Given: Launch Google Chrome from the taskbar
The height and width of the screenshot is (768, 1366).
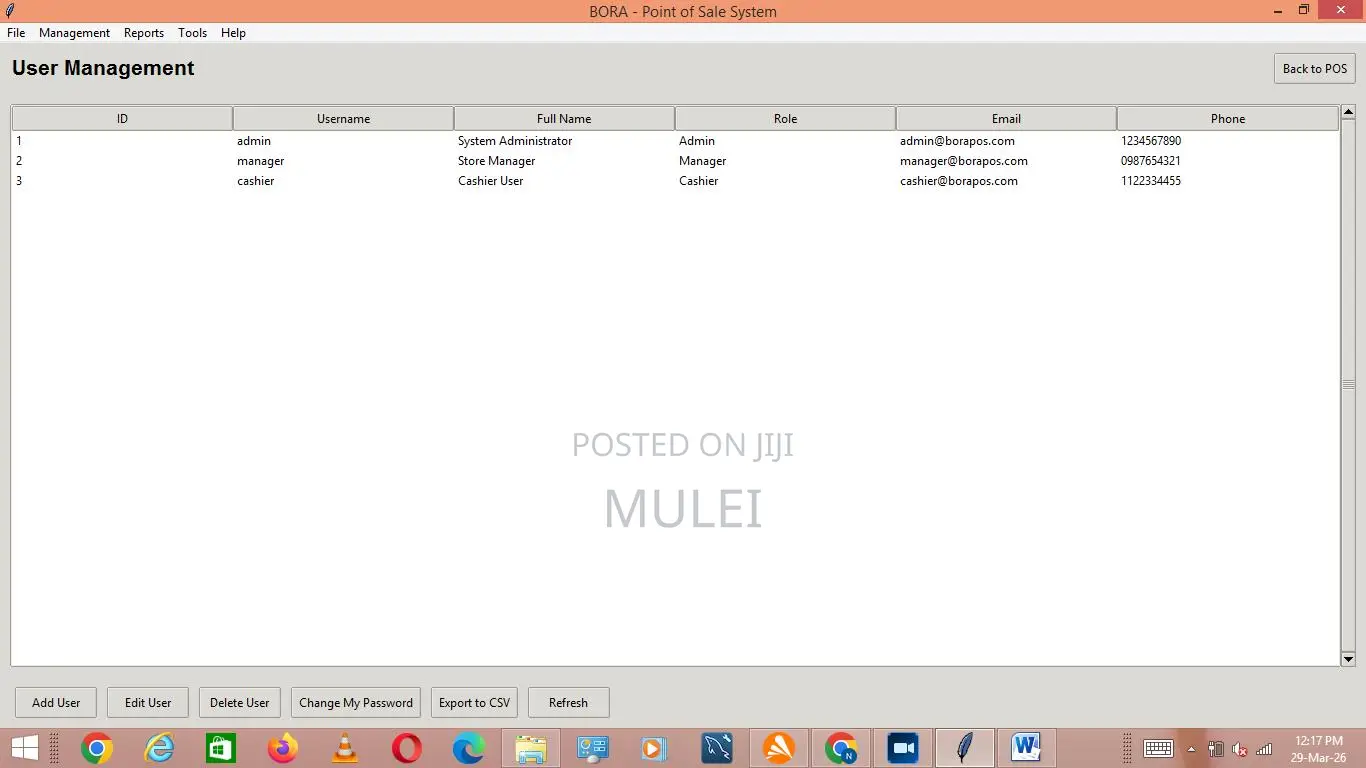Looking at the screenshot, I should point(97,748).
